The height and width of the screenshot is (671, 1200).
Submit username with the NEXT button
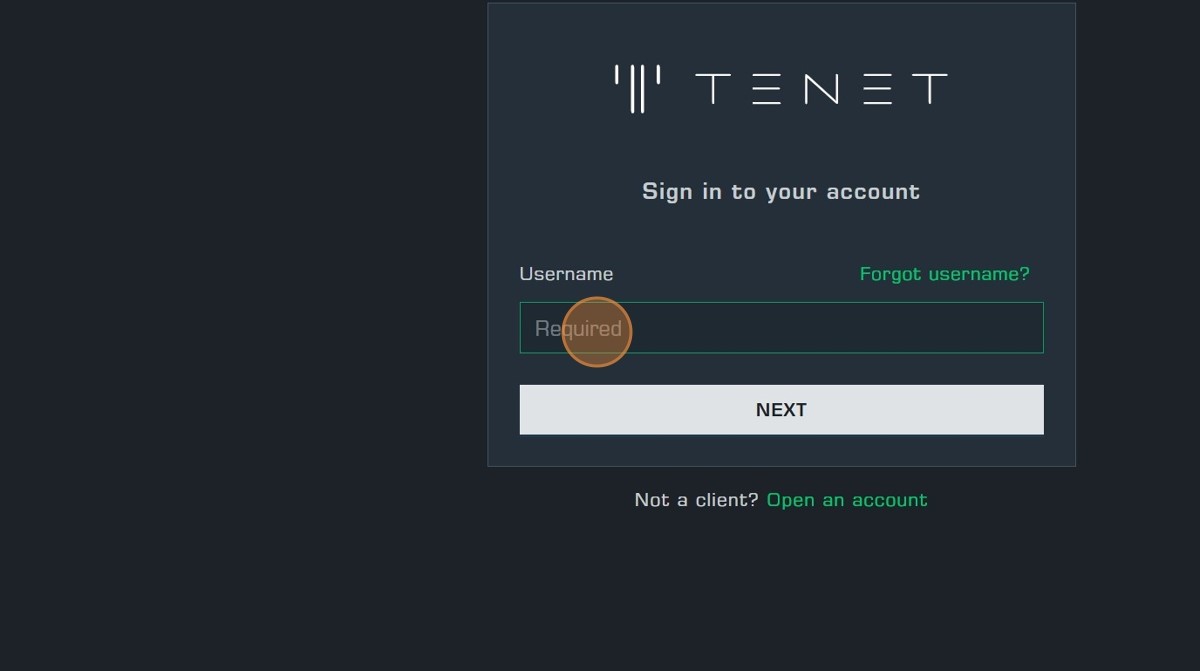tap(781, 410)
